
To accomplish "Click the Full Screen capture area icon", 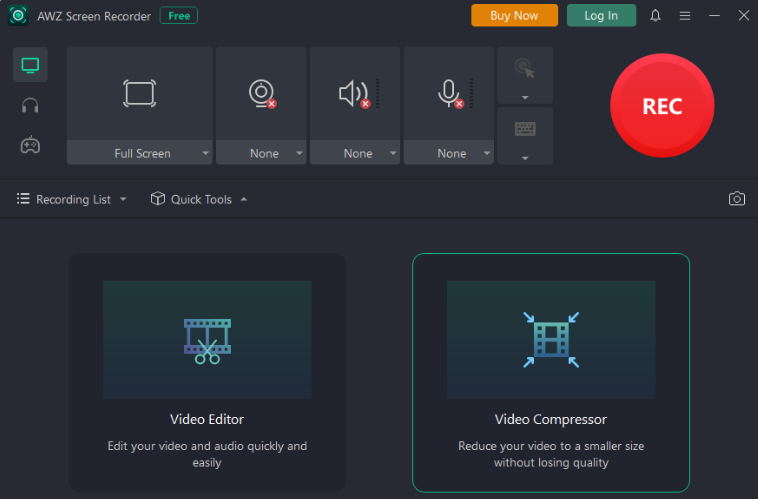I will tap(140, 93).
